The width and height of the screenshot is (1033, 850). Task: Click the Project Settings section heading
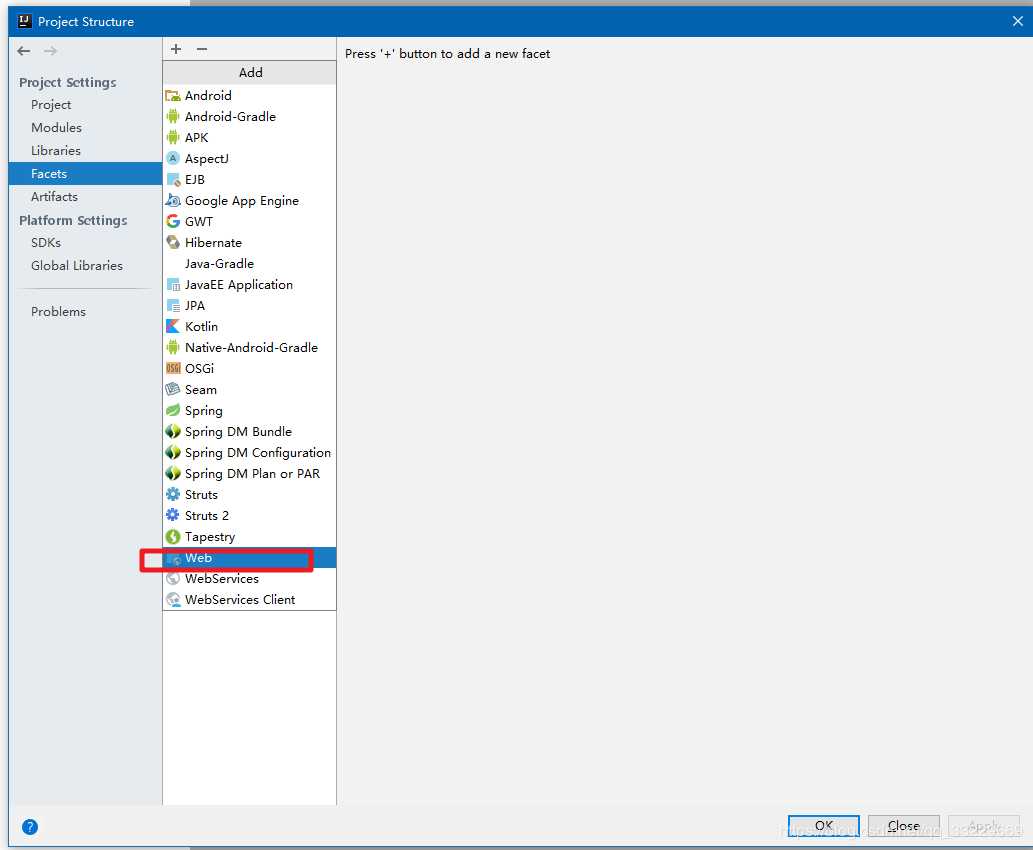point(67,82)
